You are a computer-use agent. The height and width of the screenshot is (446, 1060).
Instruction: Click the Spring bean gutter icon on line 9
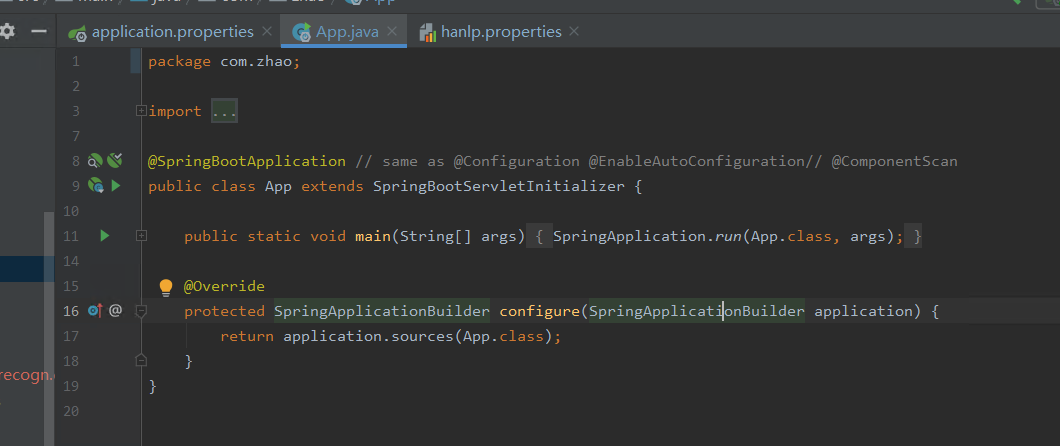[96, 185]
